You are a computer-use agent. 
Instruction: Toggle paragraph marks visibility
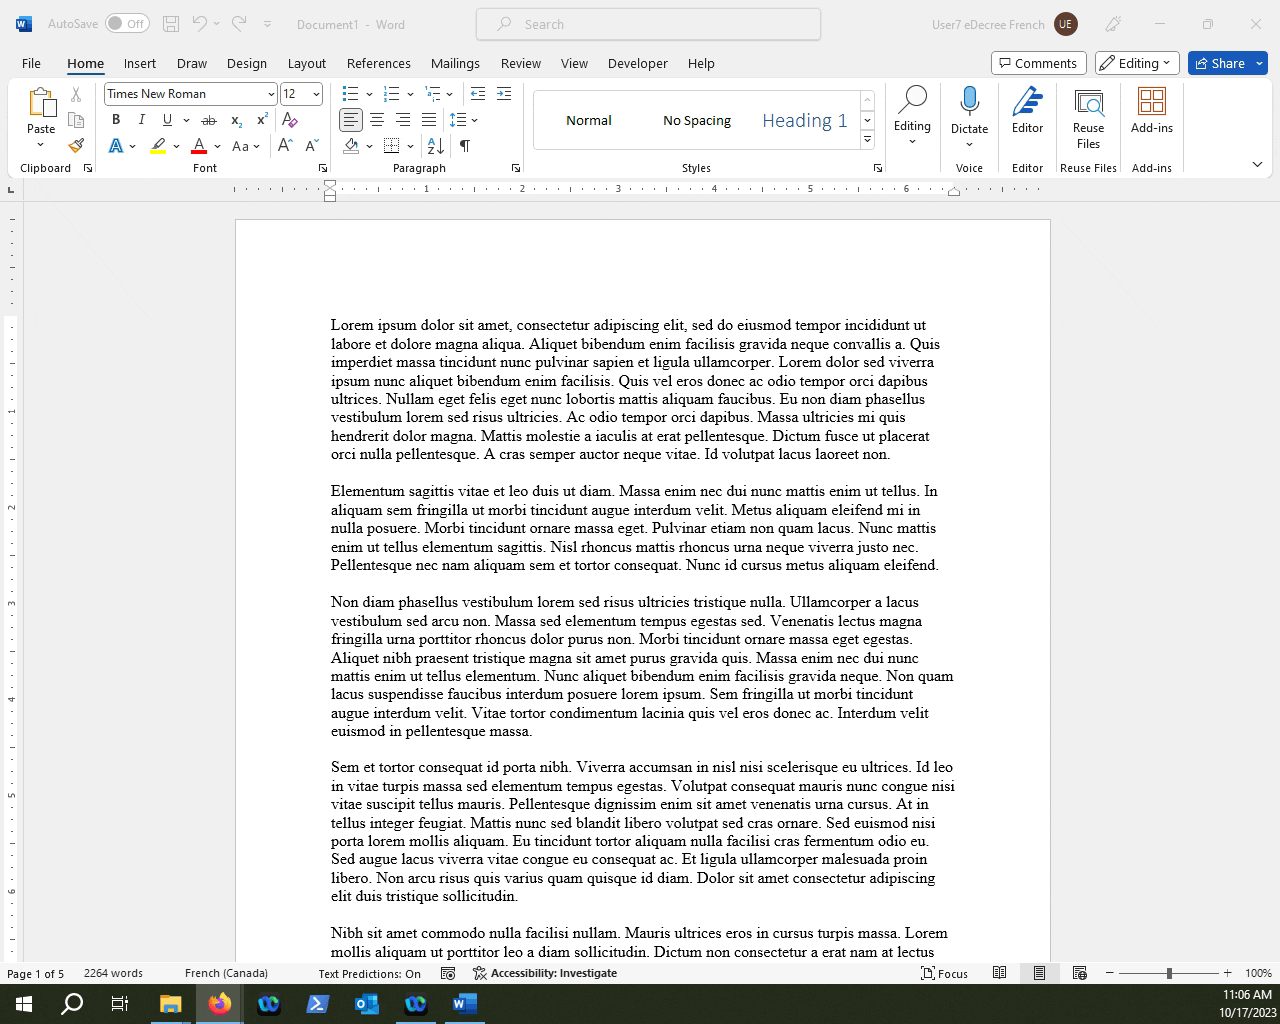(x=464, y=145)
